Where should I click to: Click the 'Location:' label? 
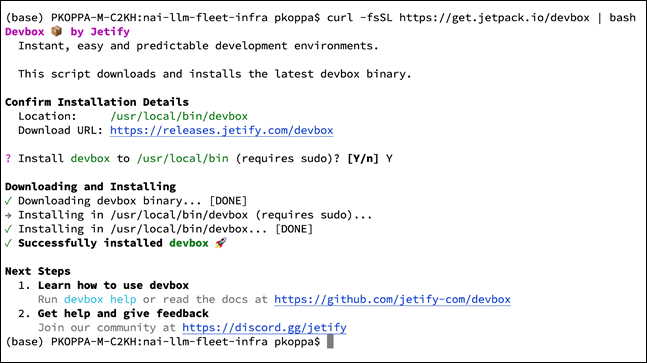click(47, 116)
